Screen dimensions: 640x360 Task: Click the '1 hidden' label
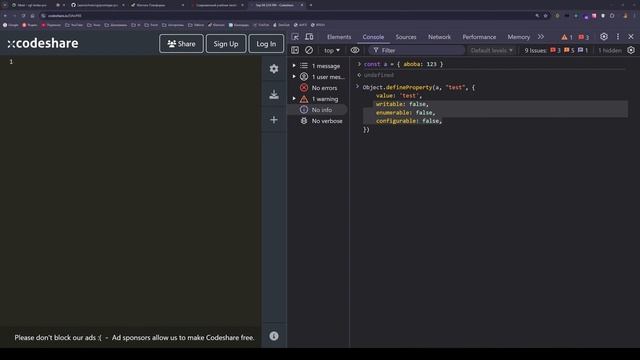(x=610, y=50)
